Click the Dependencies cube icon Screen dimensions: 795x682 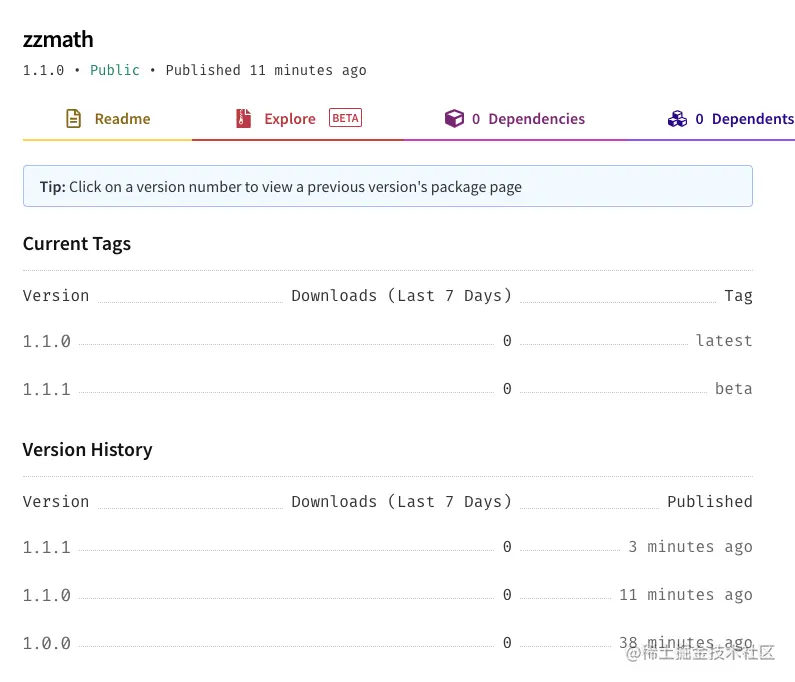pos(454,119)
